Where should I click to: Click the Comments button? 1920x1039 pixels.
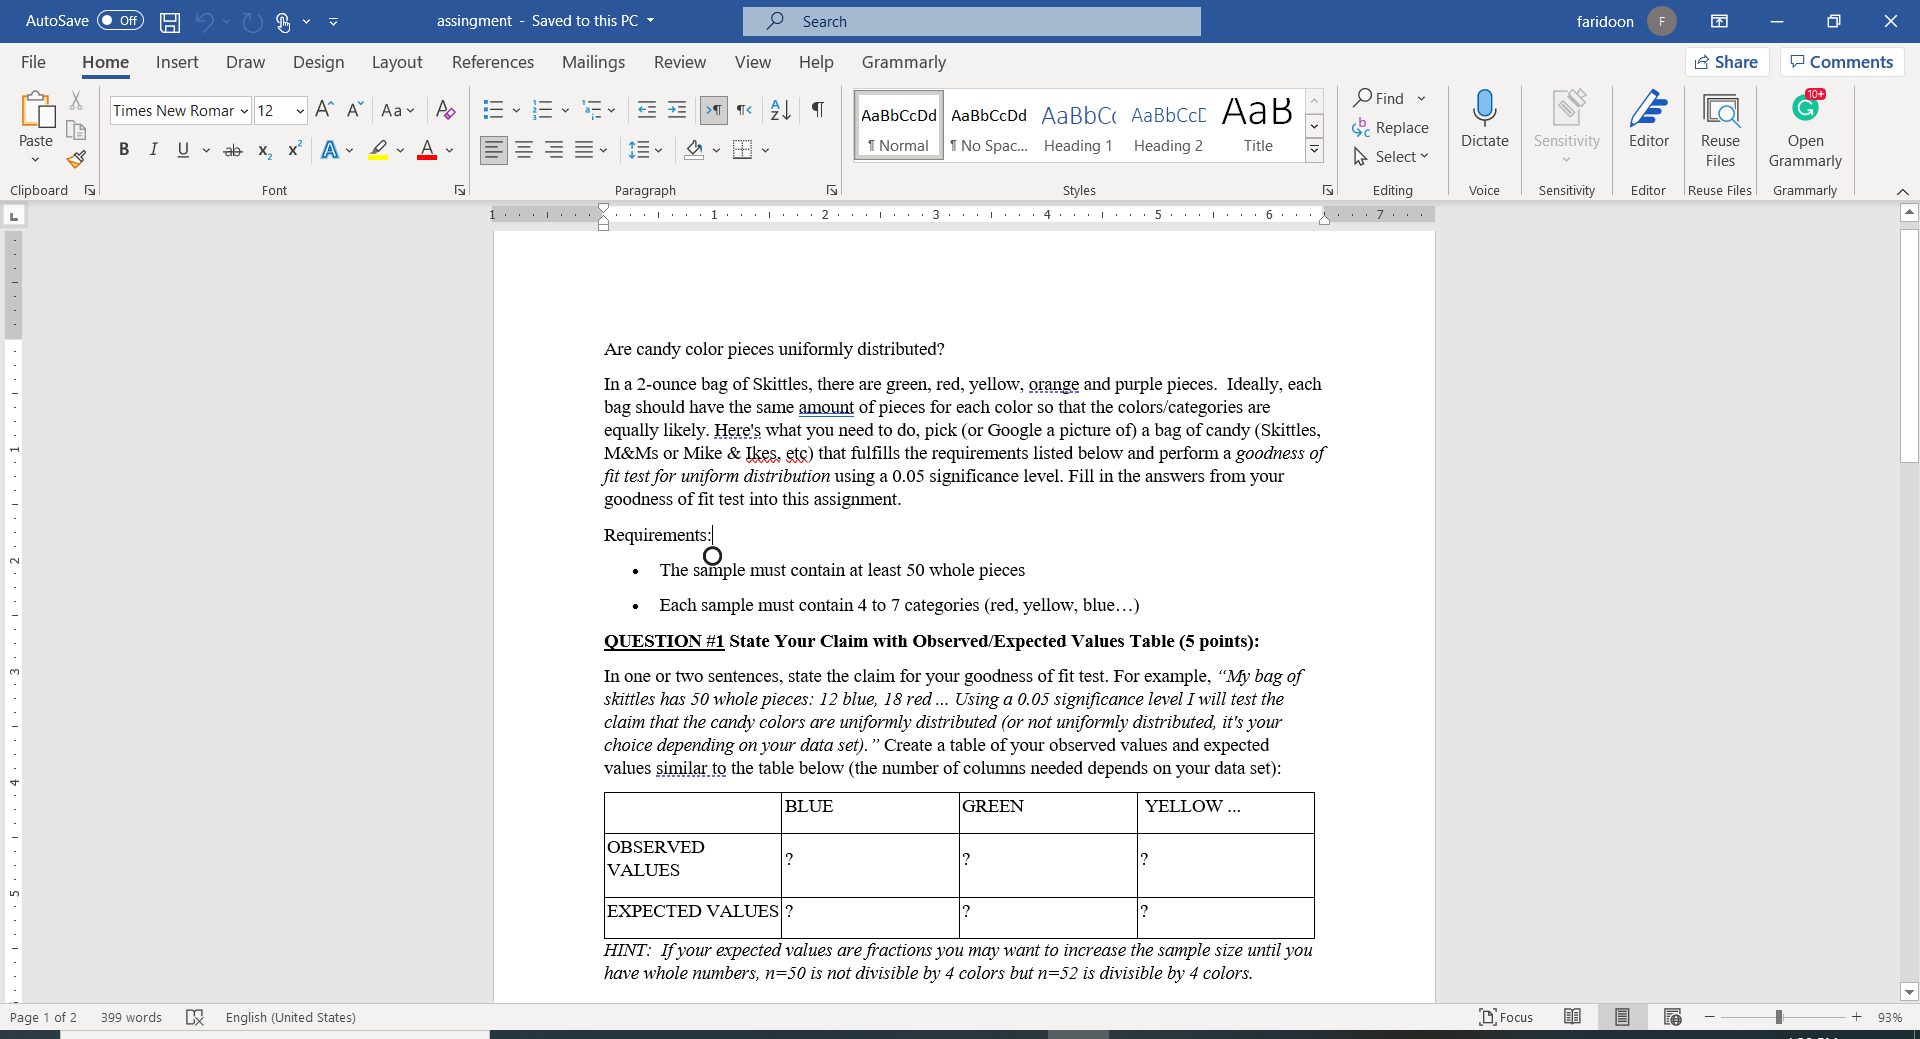[x=1842, y=62]
